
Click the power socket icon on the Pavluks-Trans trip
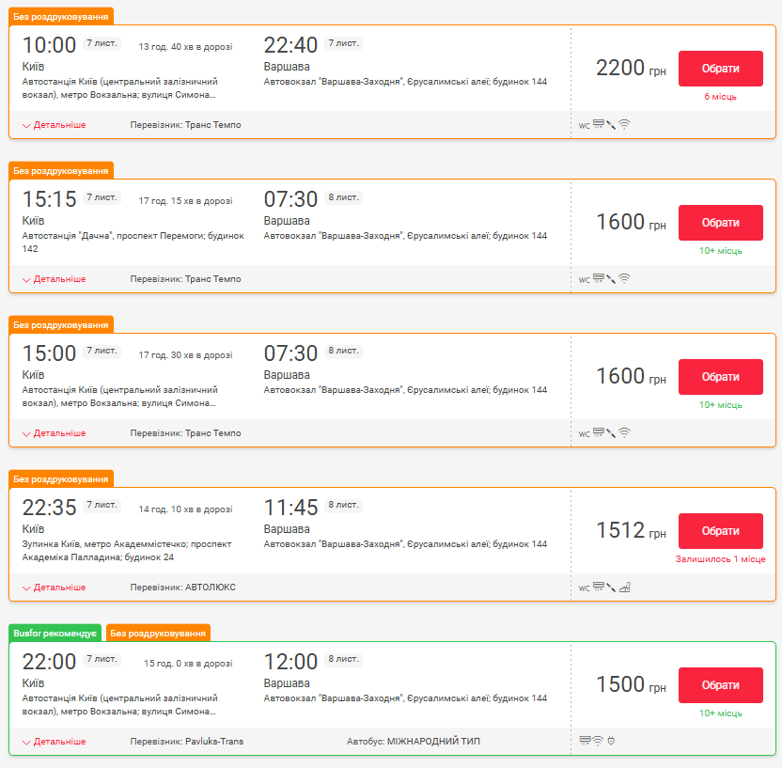click(610, 741)
